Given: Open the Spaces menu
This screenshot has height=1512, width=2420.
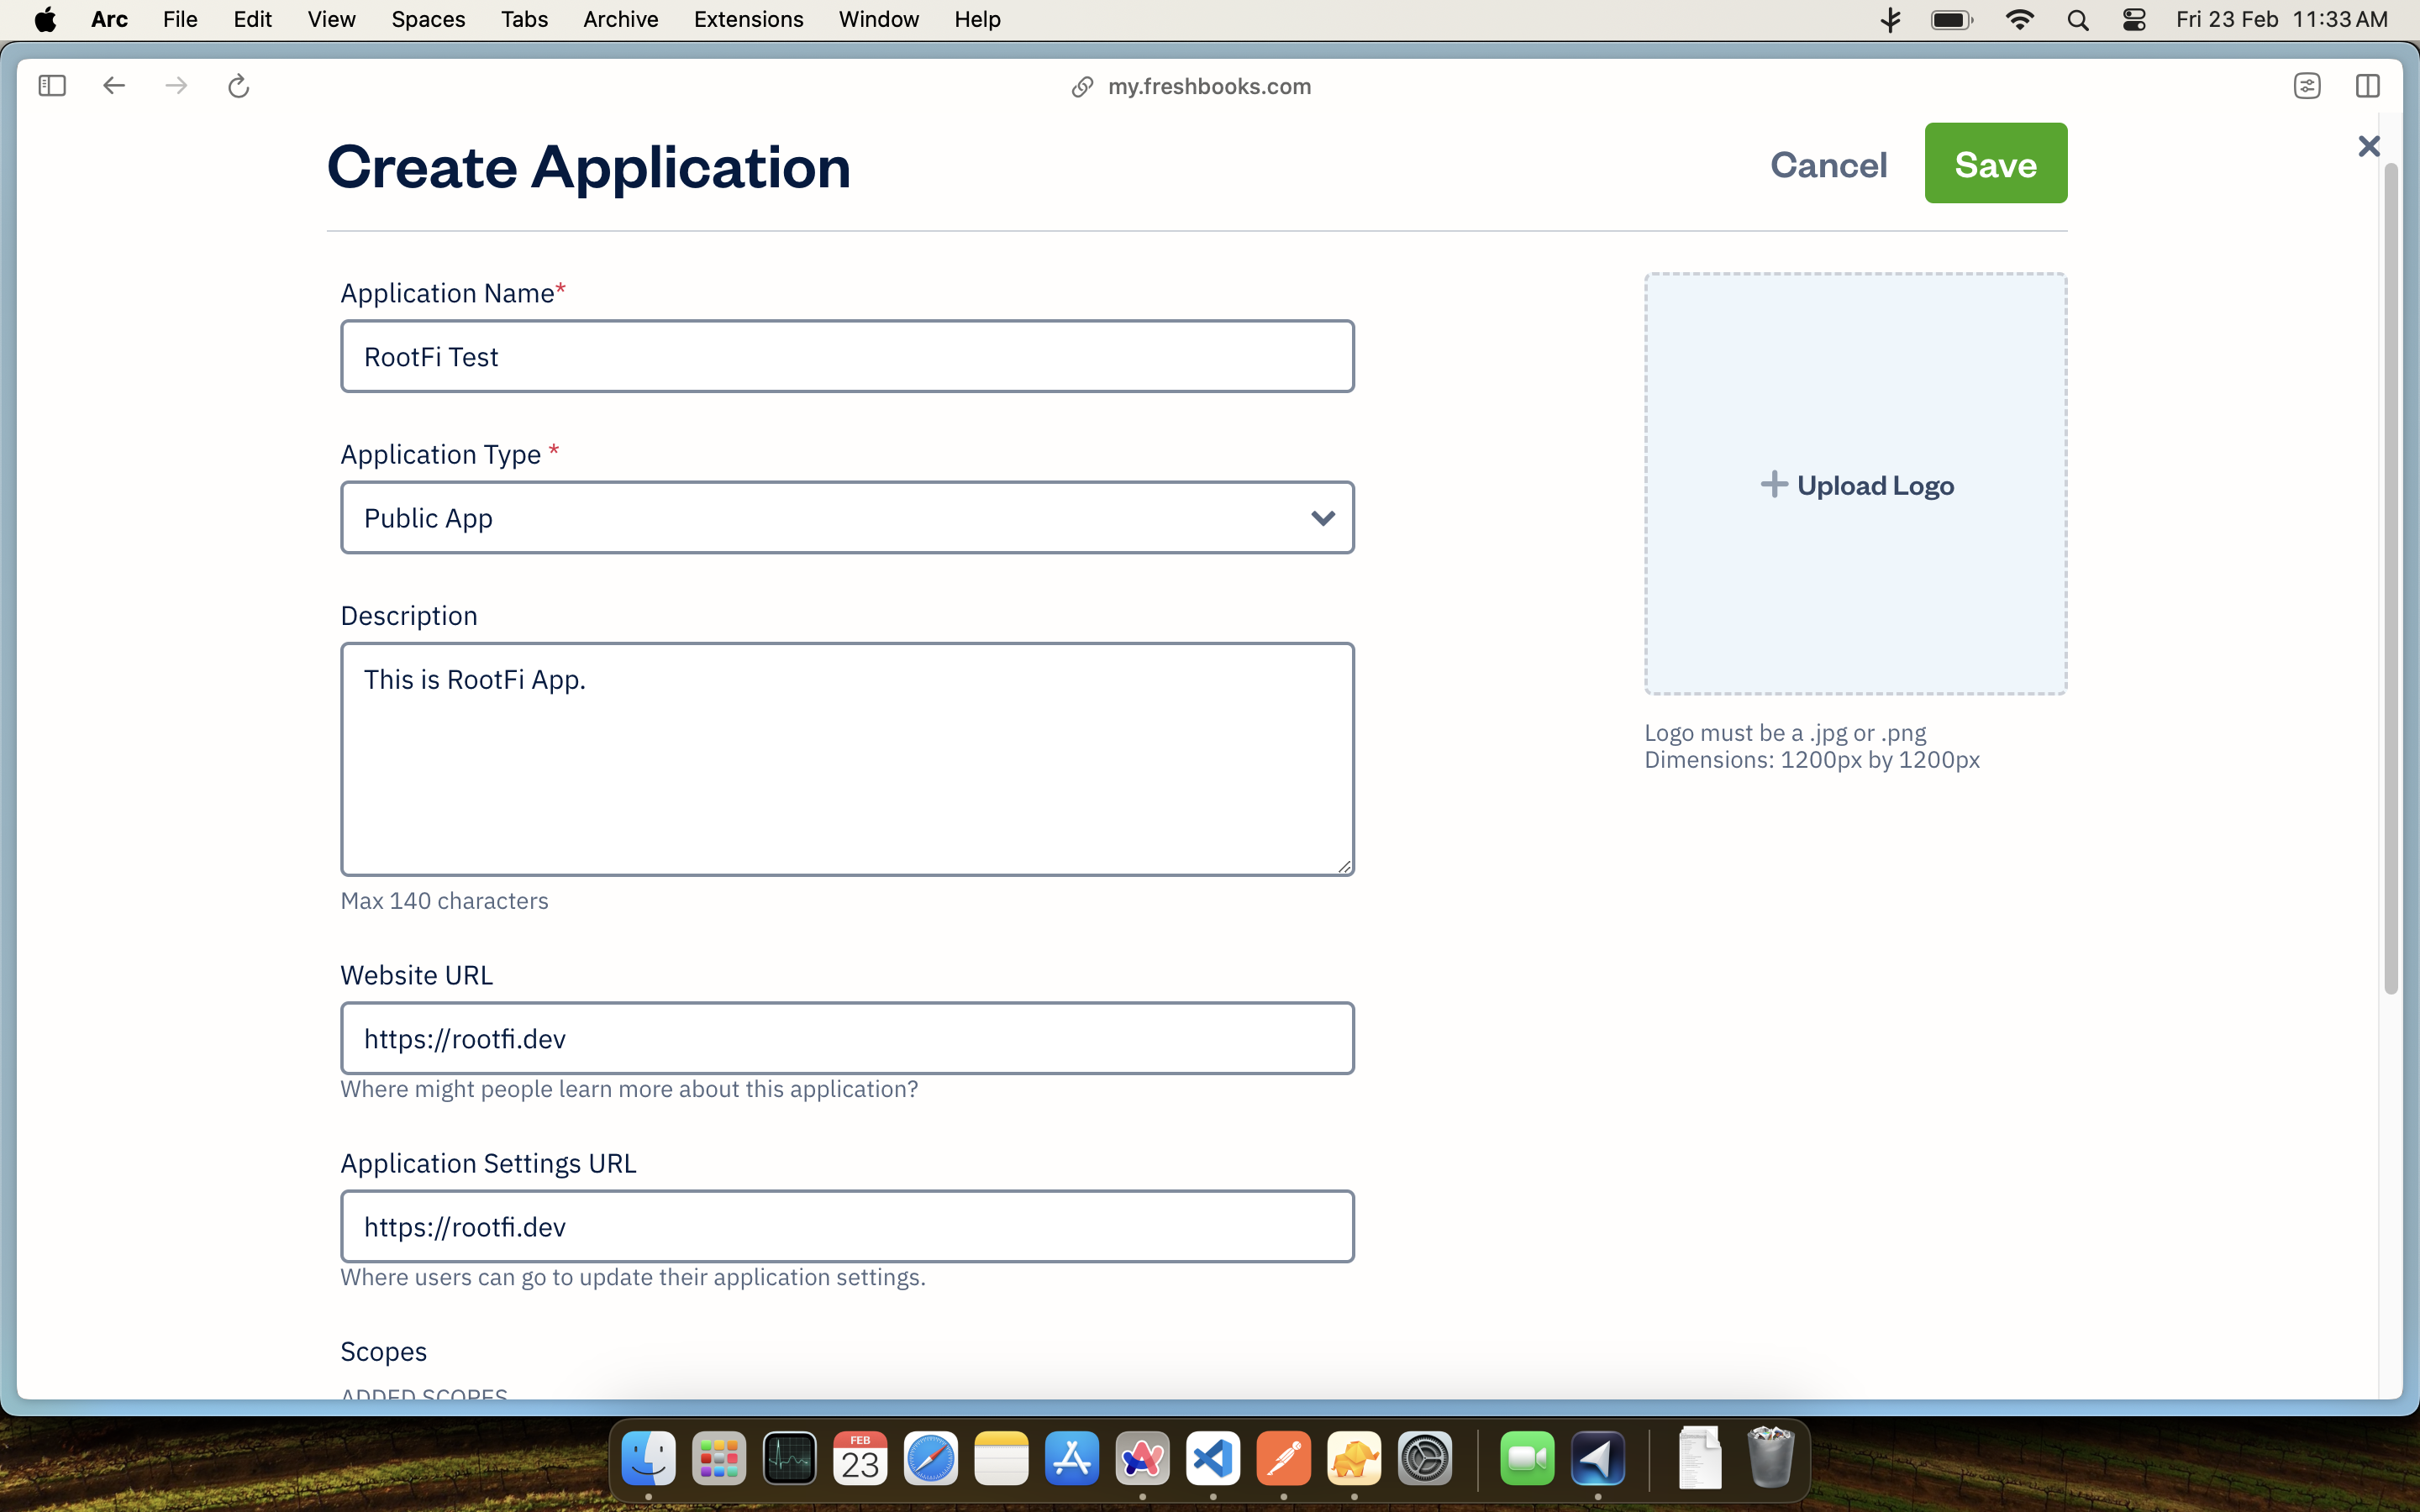Looking at the screenshot, I should 428,20.
